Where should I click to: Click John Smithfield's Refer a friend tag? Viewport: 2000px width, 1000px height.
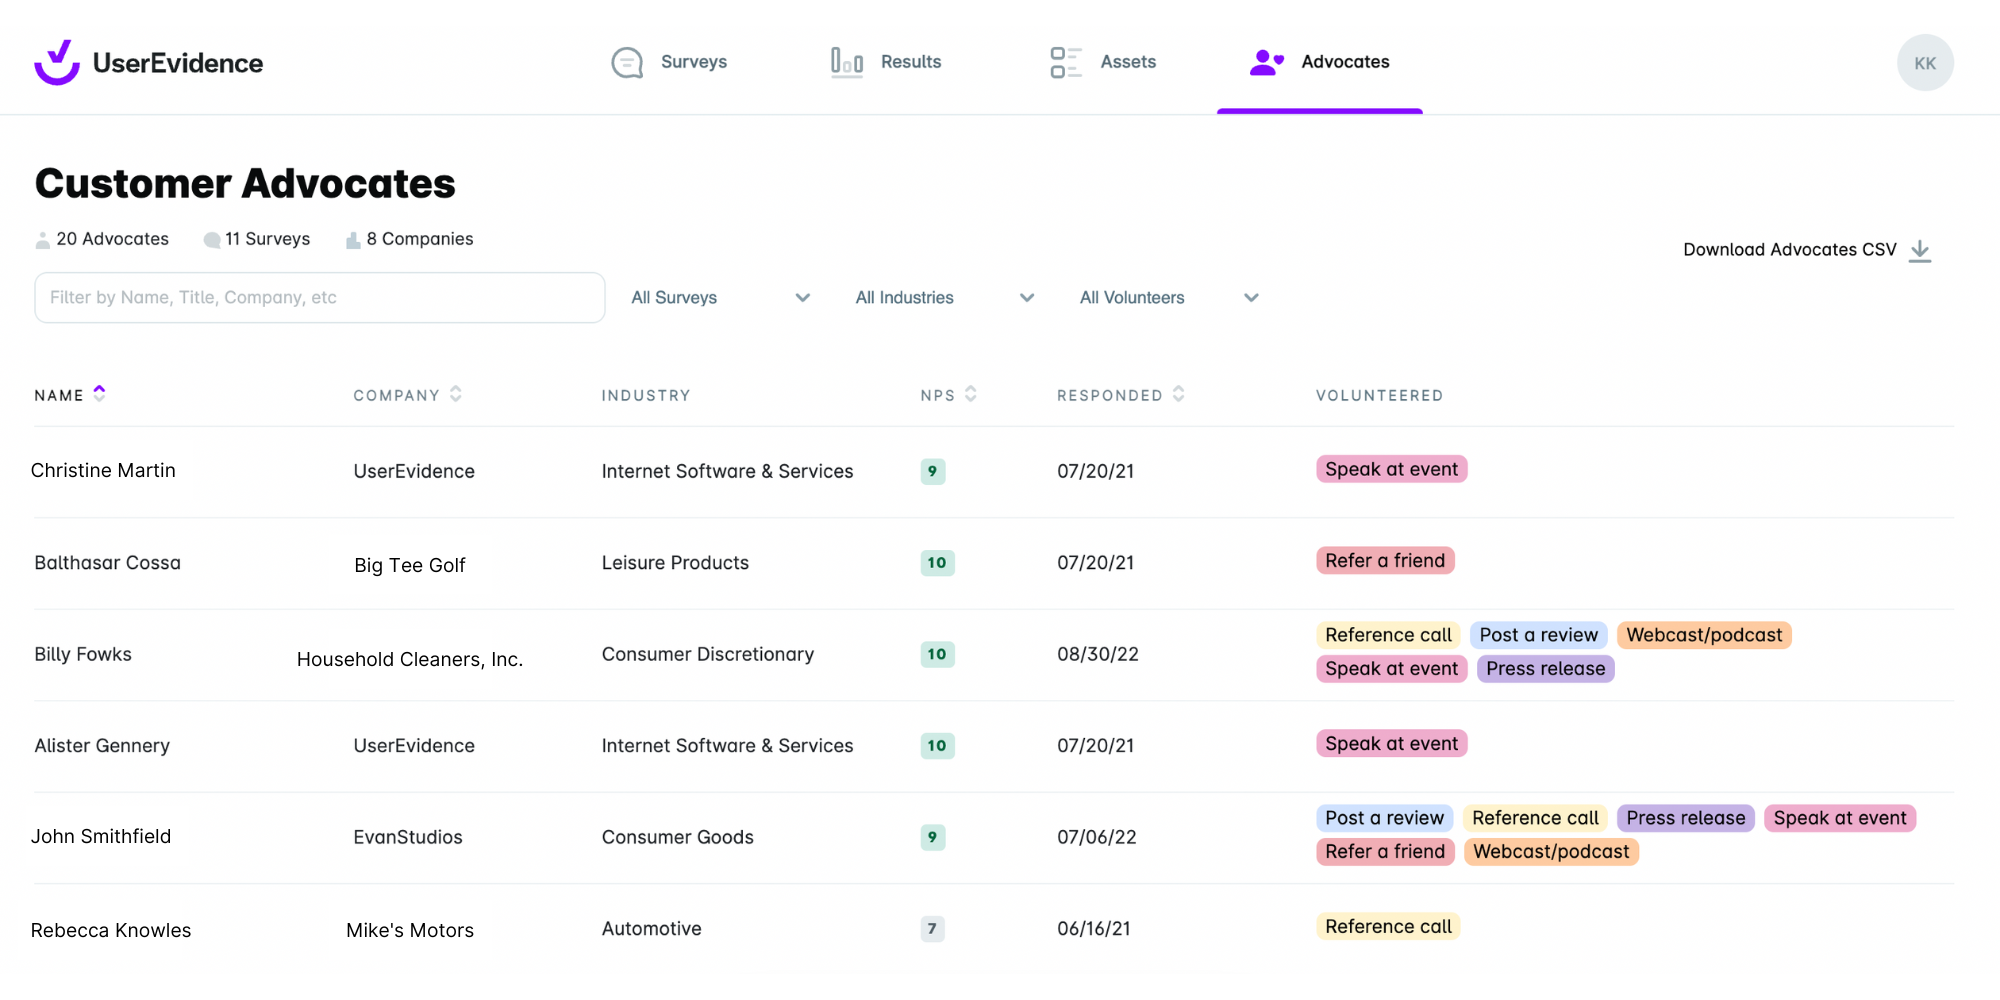[x=1385, y=852]
